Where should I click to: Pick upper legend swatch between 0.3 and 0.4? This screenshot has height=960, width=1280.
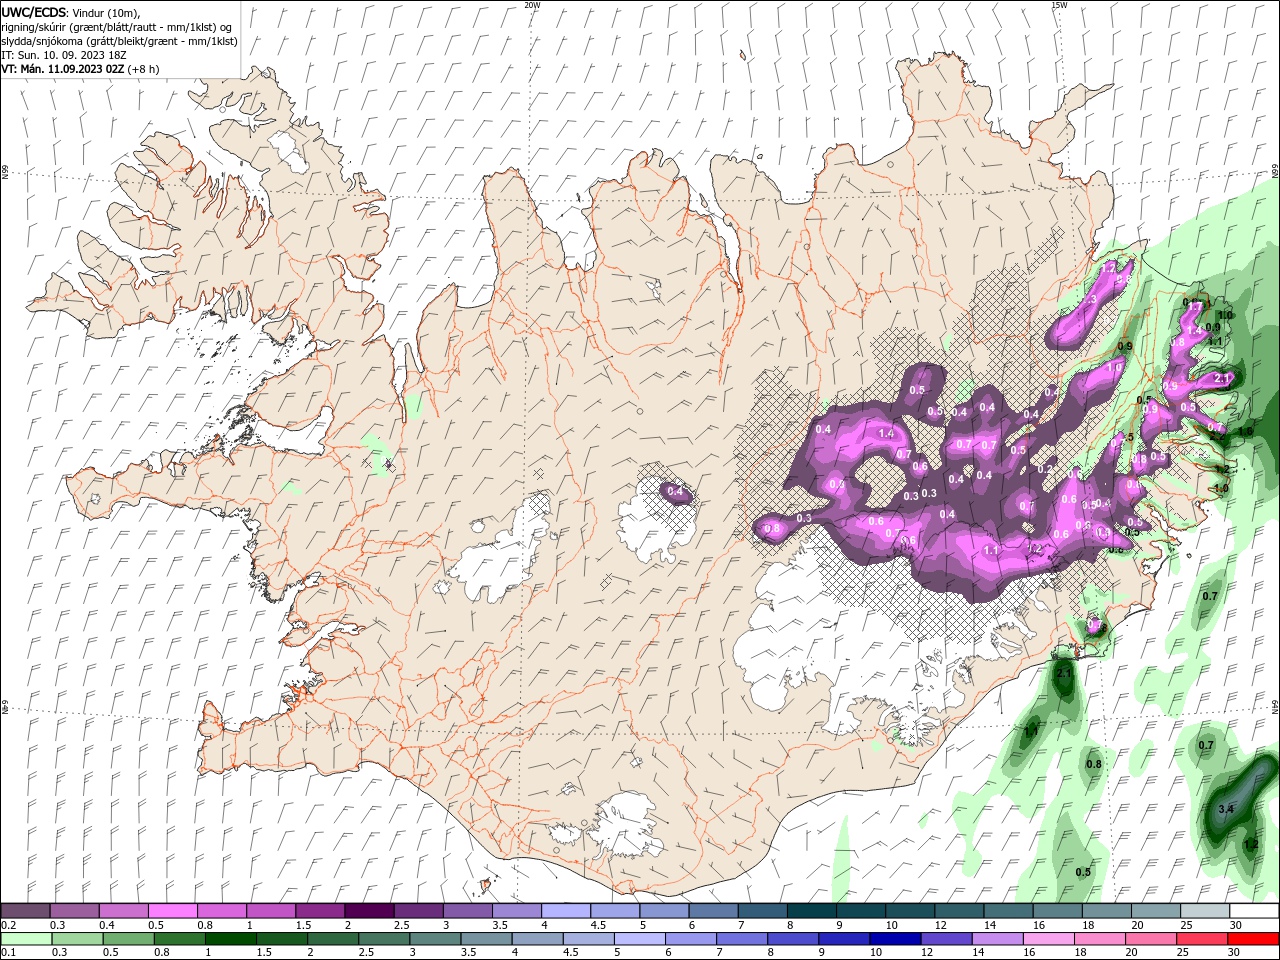click(75, 911)
